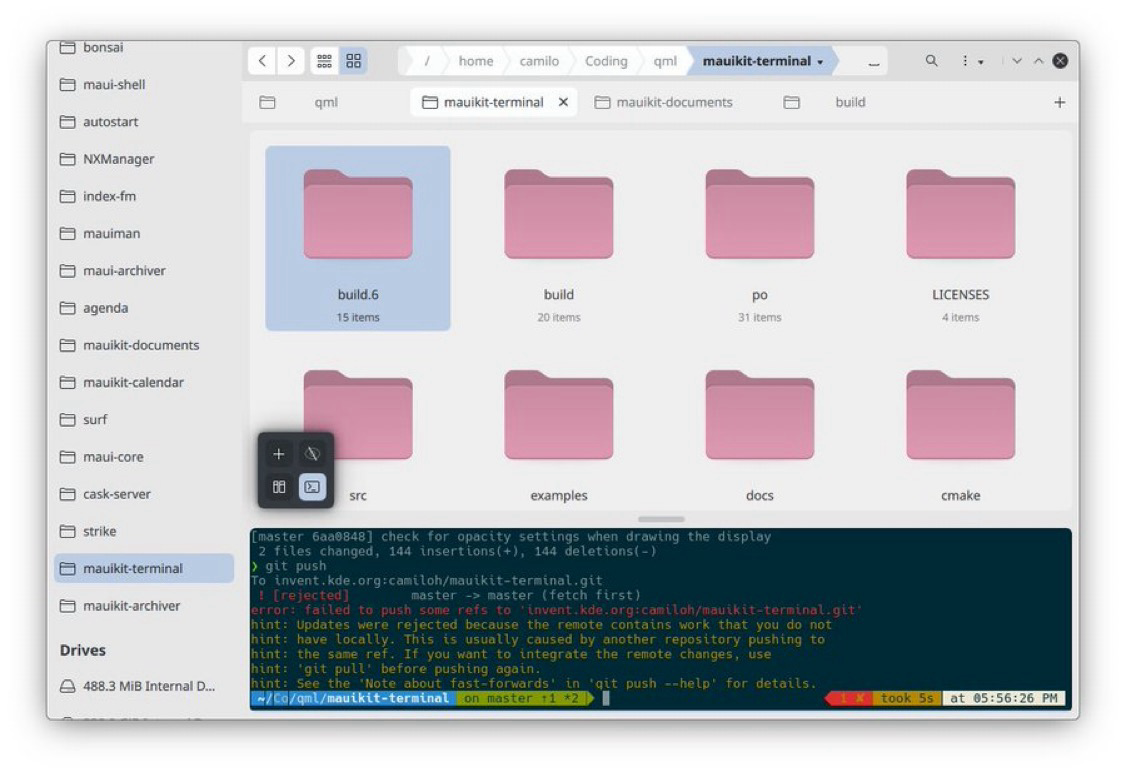1125x772 pixels.
Task: Open mauikit-calendar in the sidebar
Action: click(x=144, y=383)
